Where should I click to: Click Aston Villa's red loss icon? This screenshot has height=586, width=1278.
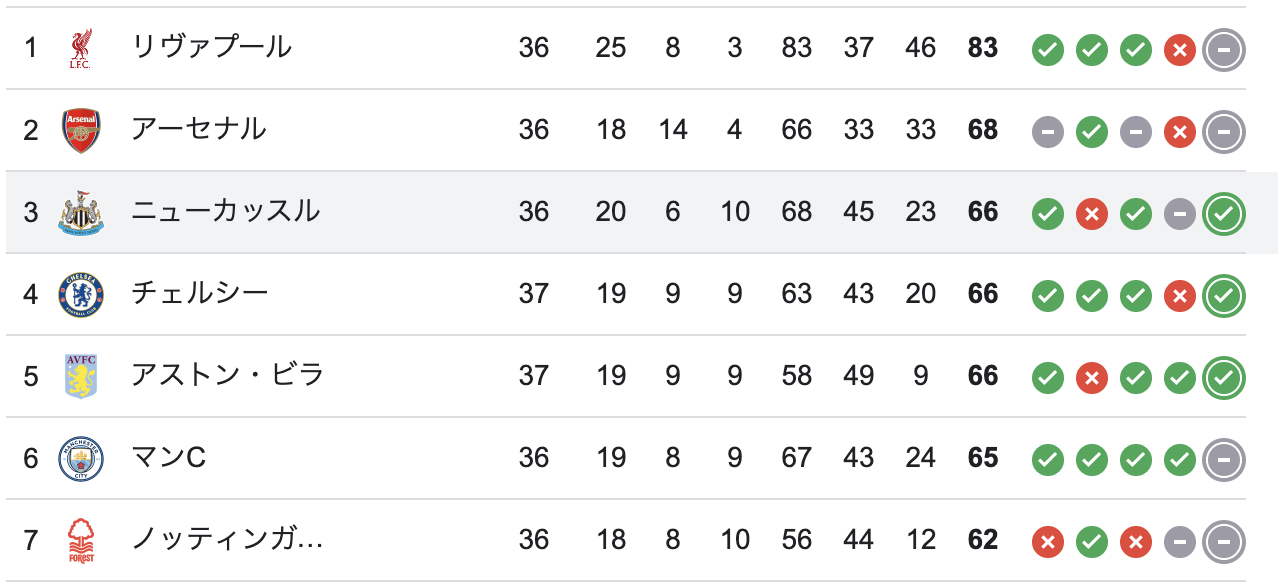tap(1092, 377)
